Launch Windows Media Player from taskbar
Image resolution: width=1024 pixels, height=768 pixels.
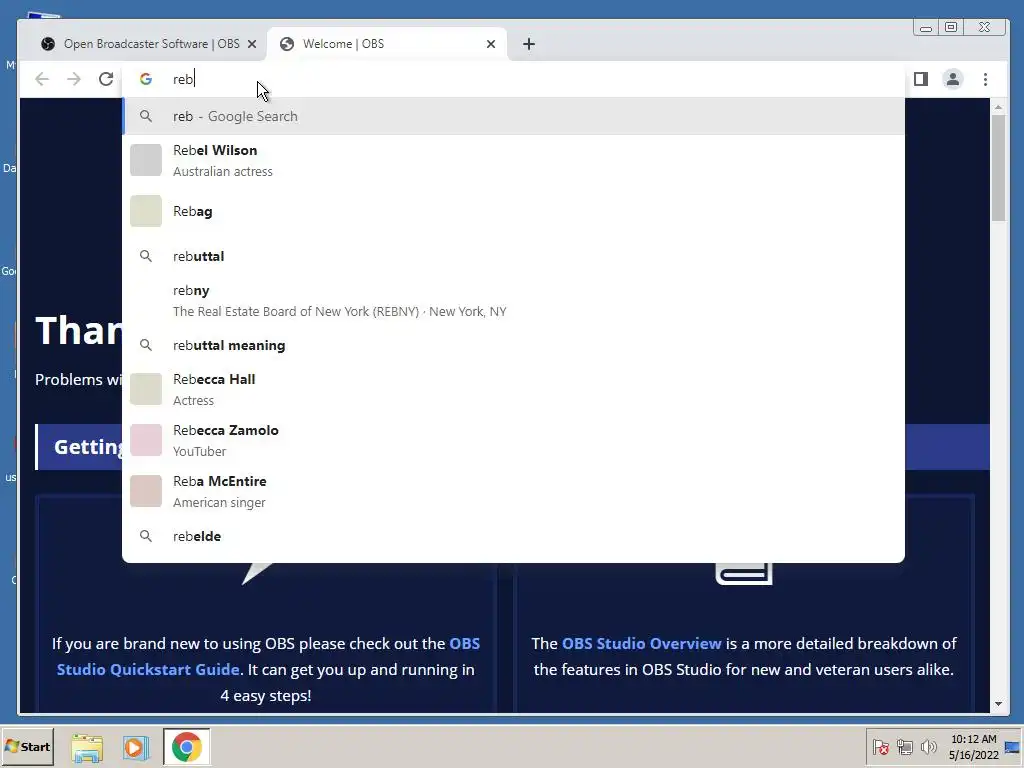136,747
